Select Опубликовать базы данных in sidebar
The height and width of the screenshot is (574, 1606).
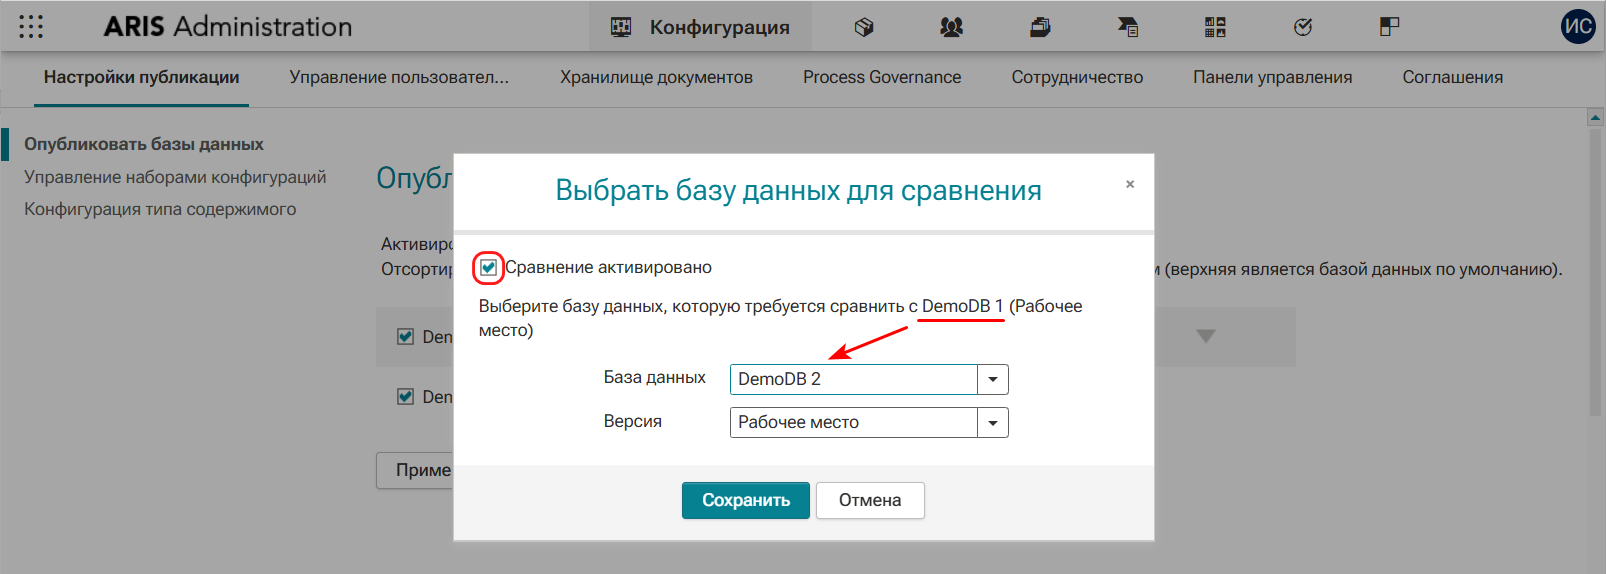click(x=144, y=144)
